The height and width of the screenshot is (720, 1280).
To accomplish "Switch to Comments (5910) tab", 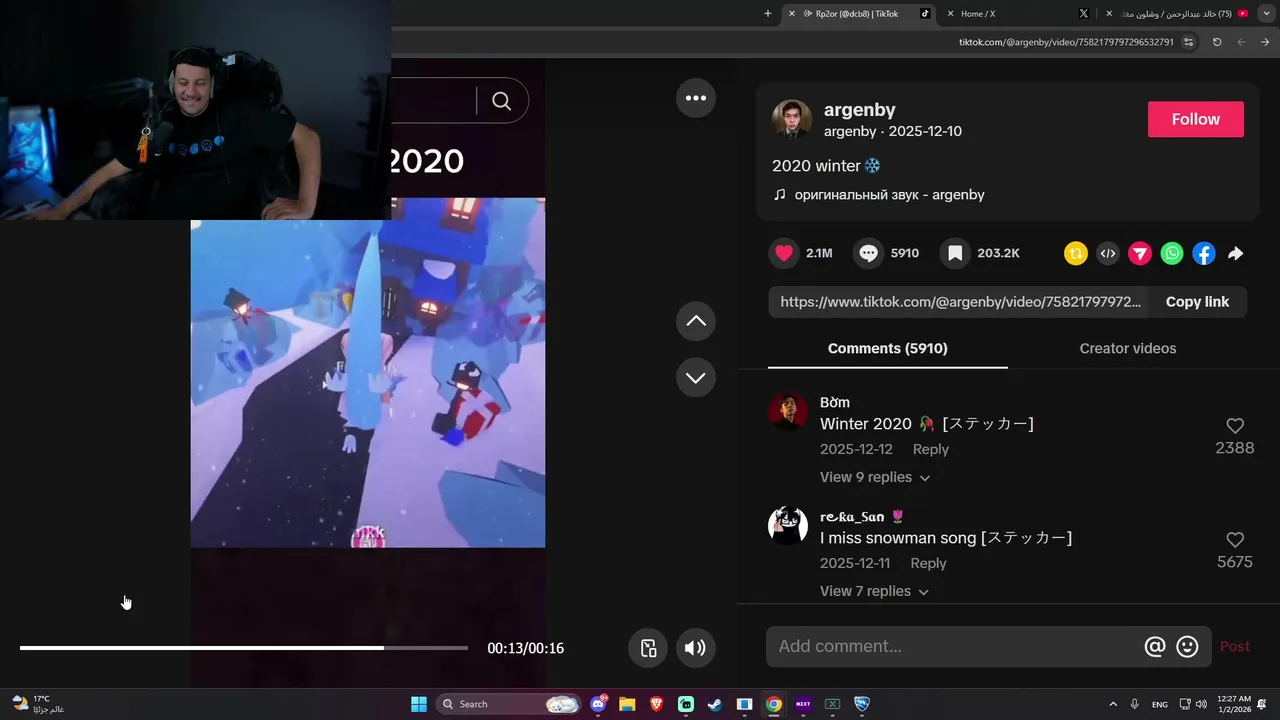I will tap(888, 348).
